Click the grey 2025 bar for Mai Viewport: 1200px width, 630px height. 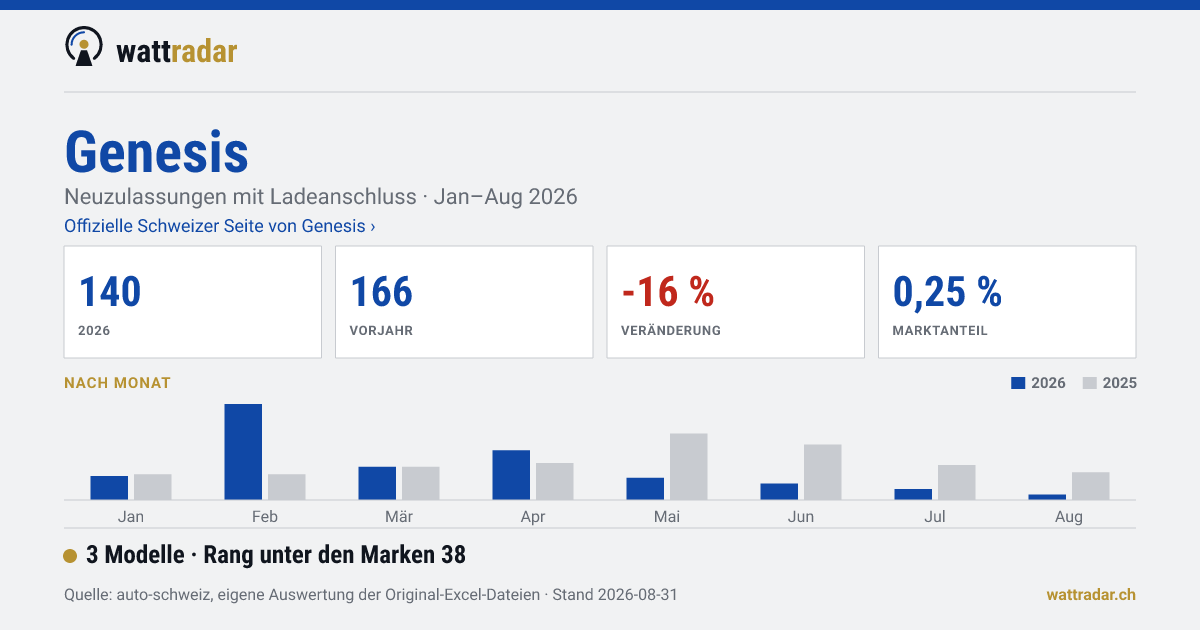pos(688,467)
